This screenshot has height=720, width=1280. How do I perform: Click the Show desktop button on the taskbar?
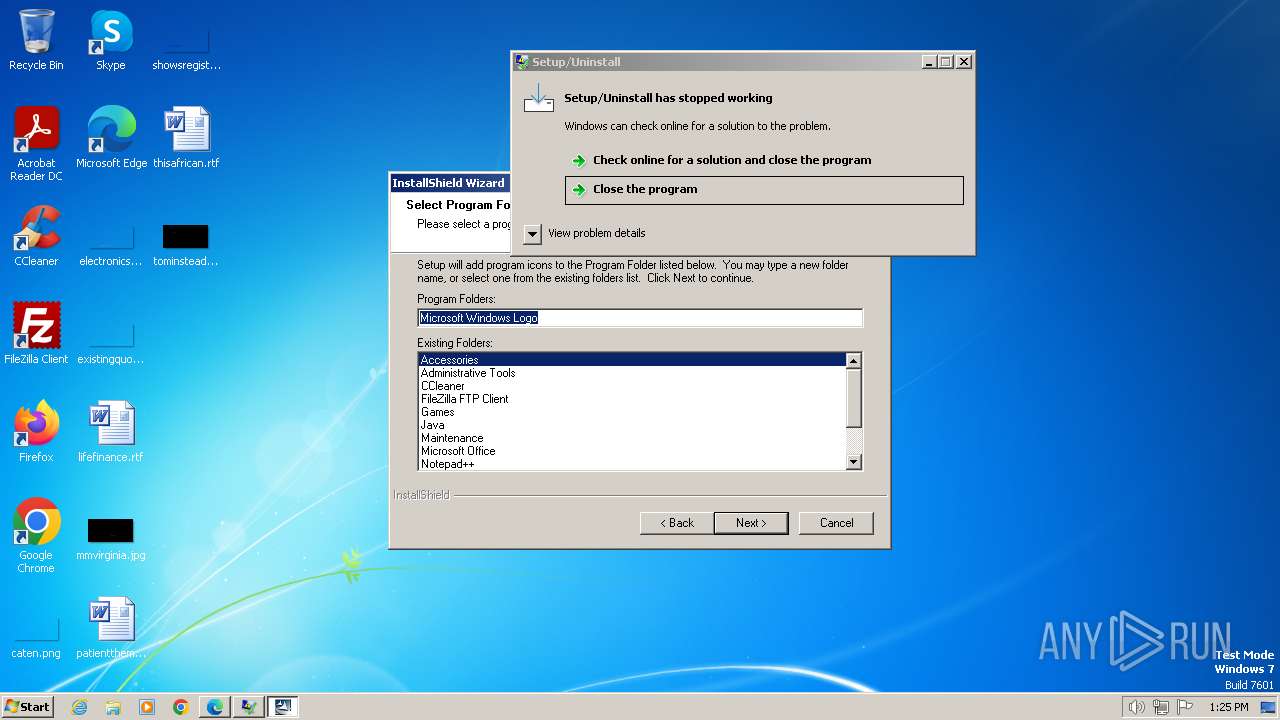click(1269, 707)
